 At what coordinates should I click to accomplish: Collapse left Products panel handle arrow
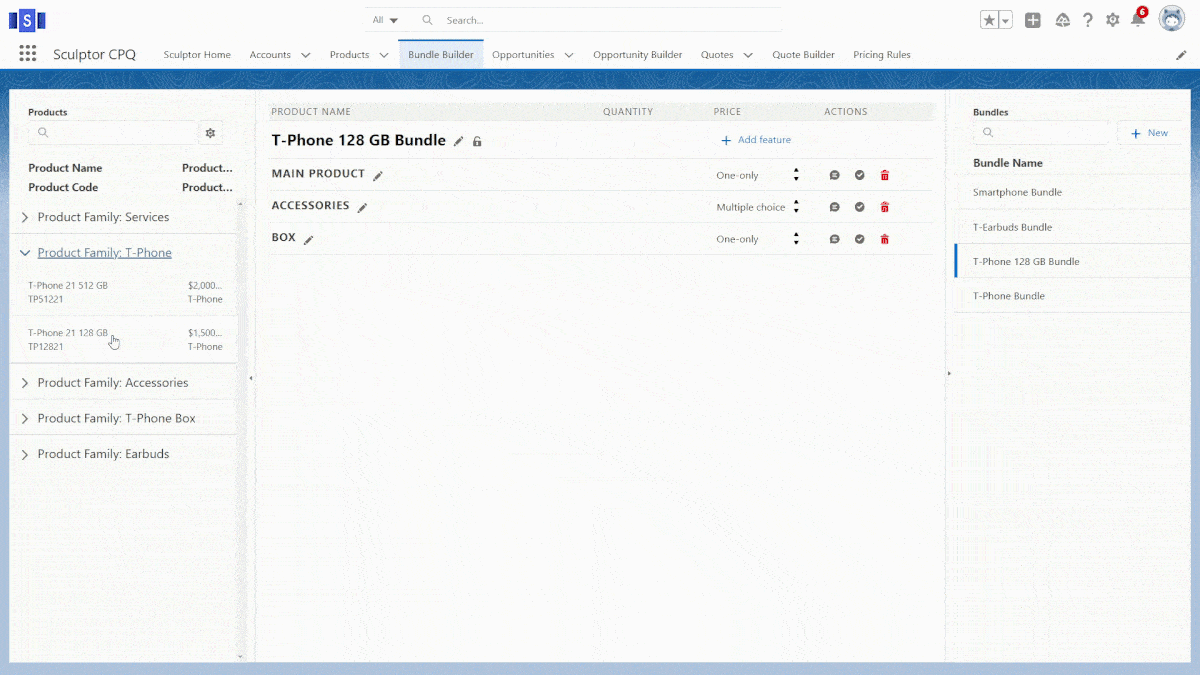[250, 378]
